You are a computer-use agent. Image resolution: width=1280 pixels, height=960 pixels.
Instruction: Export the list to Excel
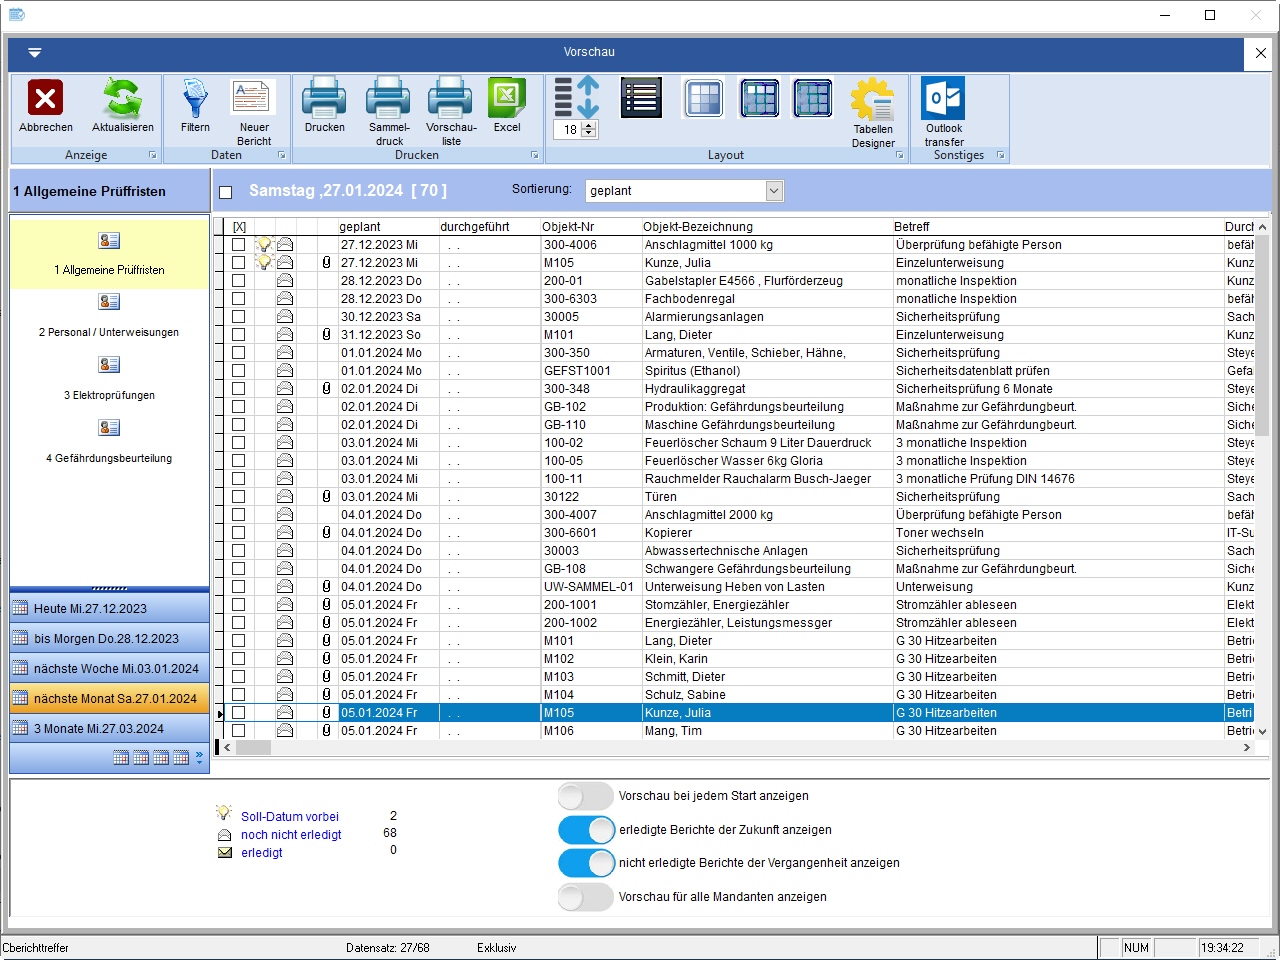(507, 99)
